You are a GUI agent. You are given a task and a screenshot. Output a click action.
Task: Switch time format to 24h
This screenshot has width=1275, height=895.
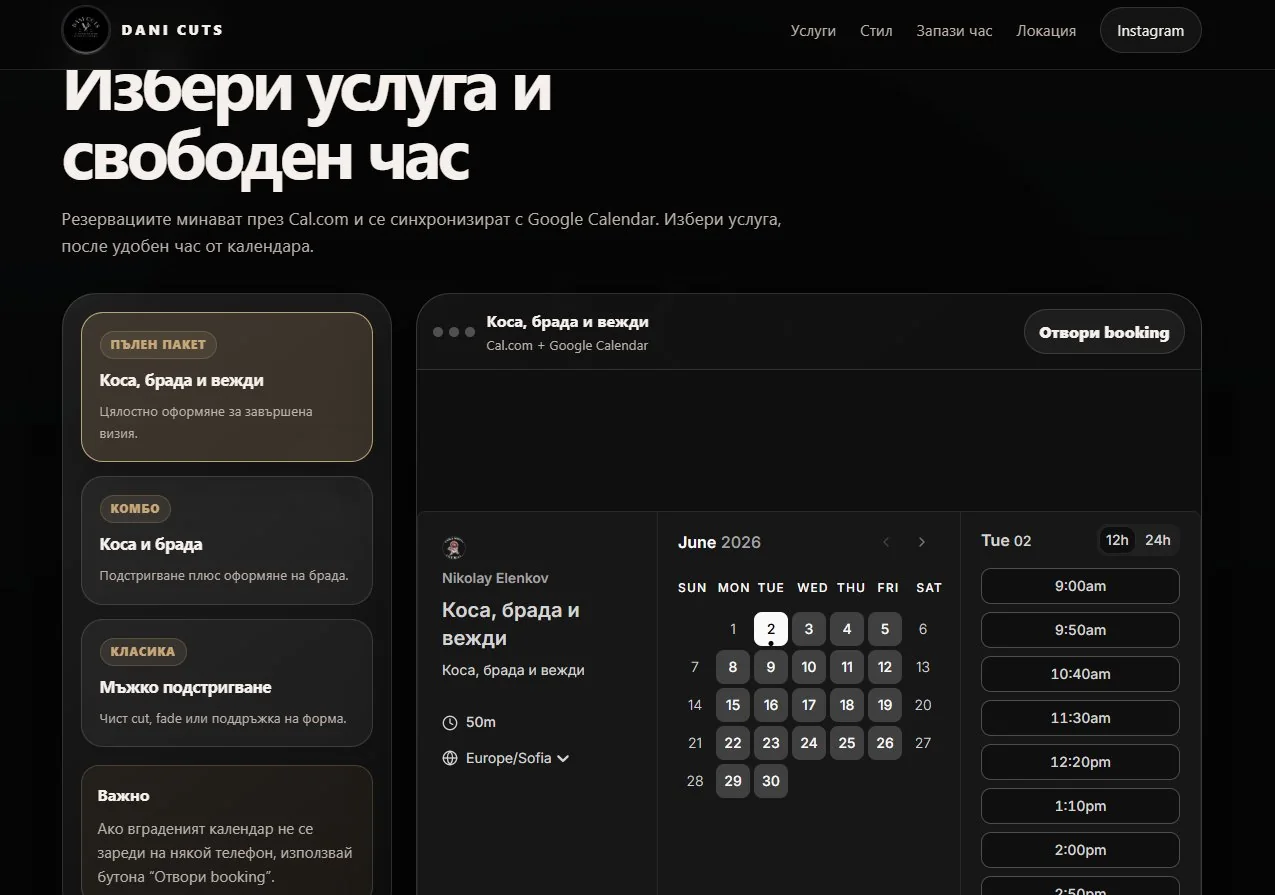(1157, 540)
